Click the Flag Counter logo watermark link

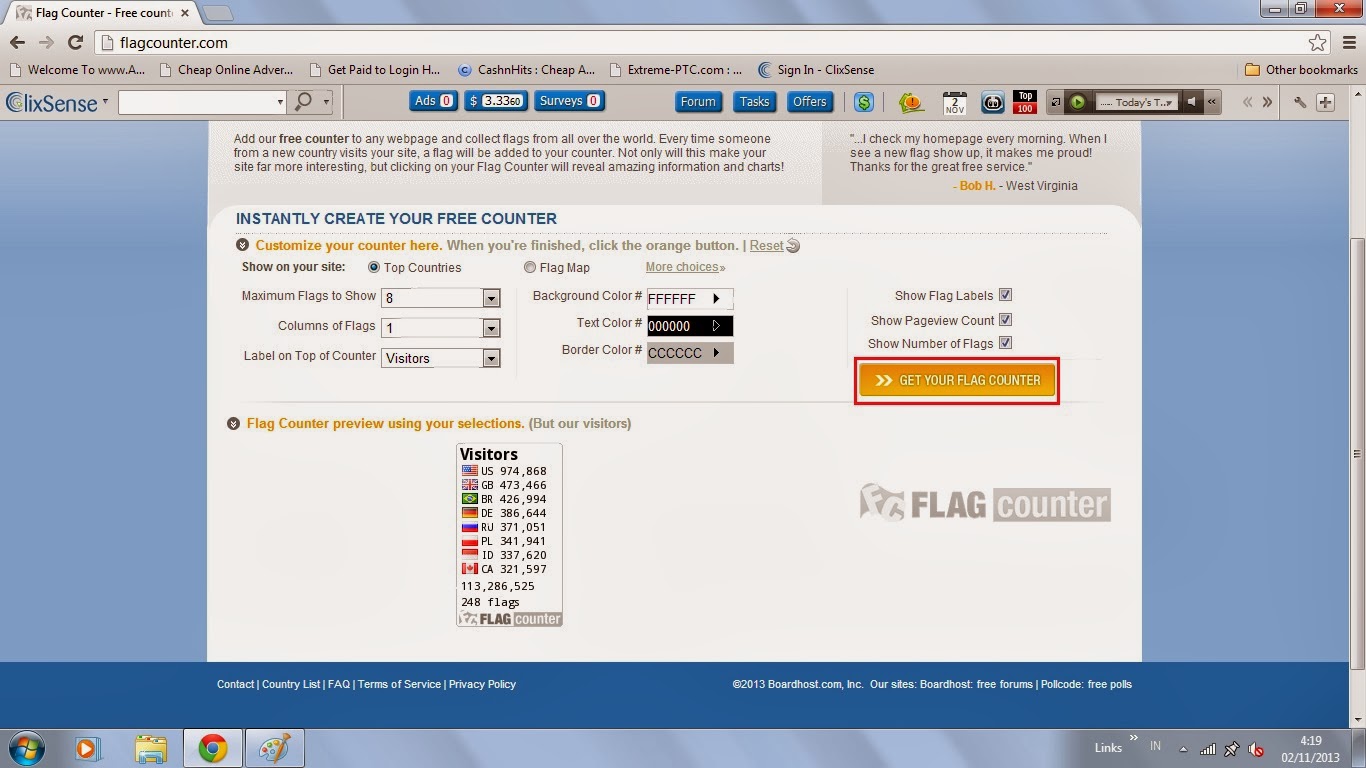pos(985,503)
